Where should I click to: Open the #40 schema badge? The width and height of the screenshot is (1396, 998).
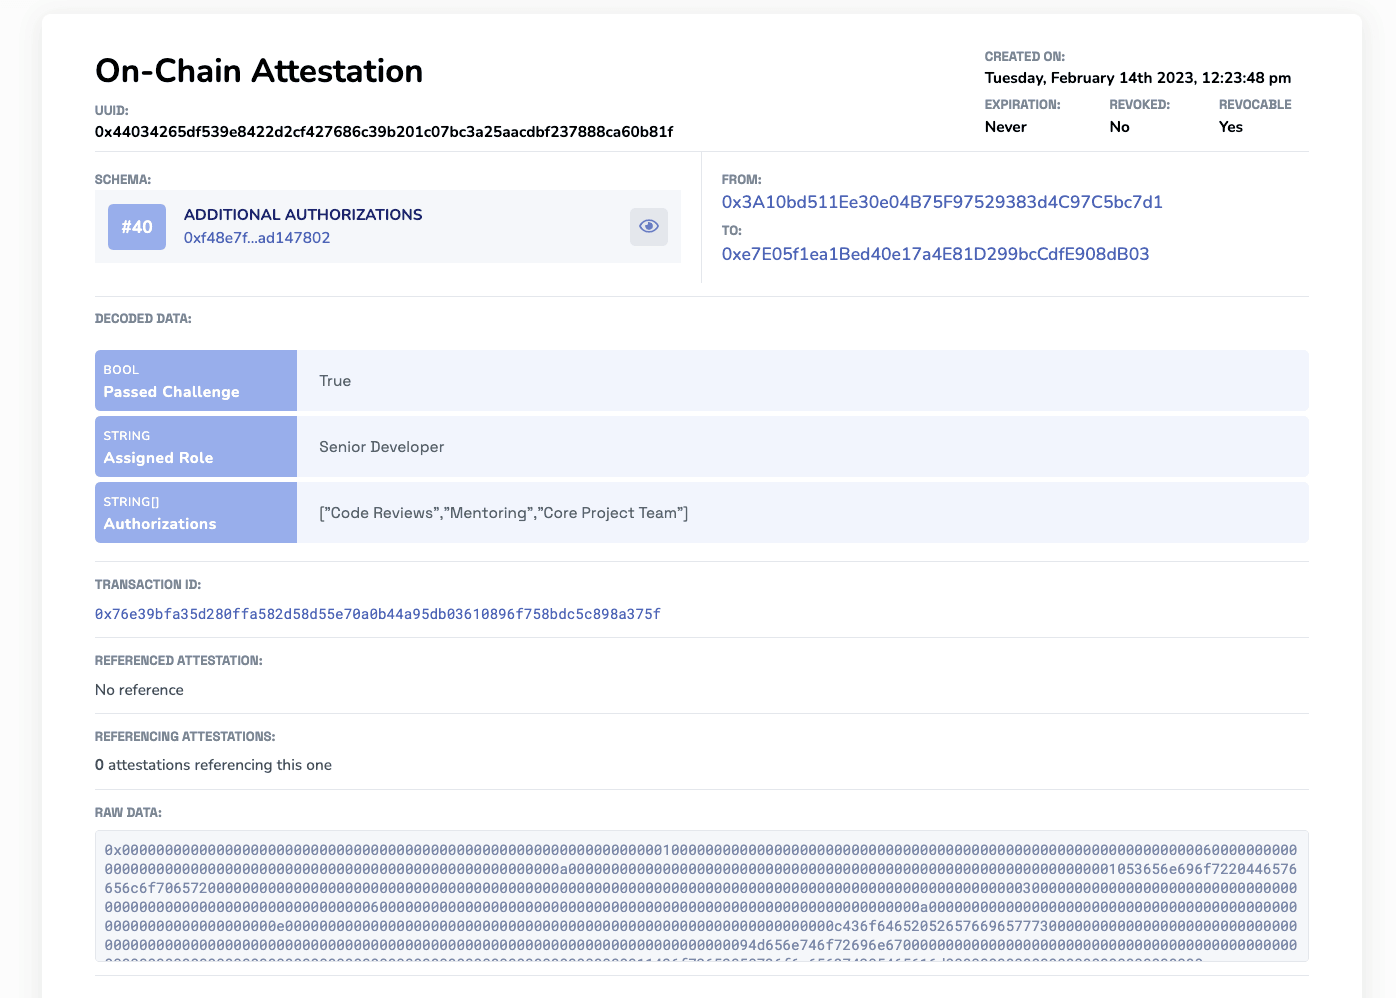click(137, 227)
